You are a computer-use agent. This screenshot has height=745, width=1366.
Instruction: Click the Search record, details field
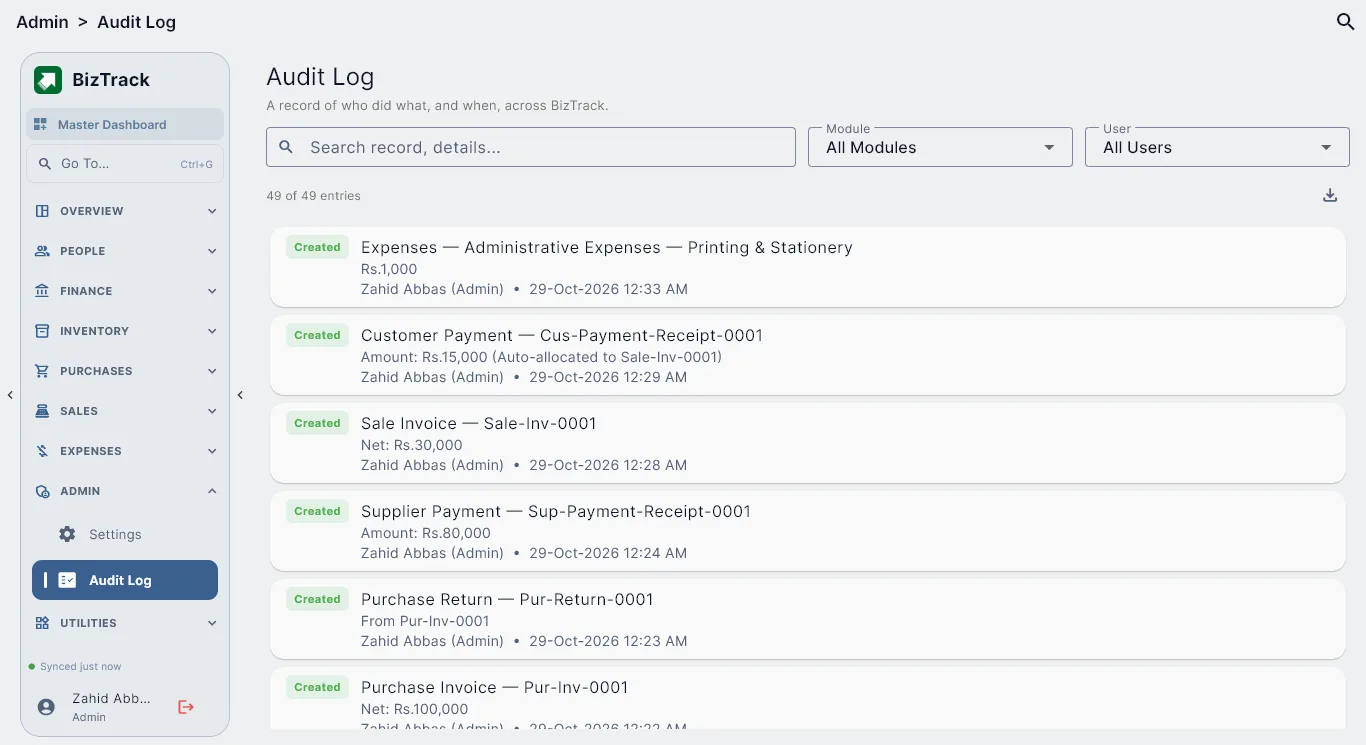point(531,147)
